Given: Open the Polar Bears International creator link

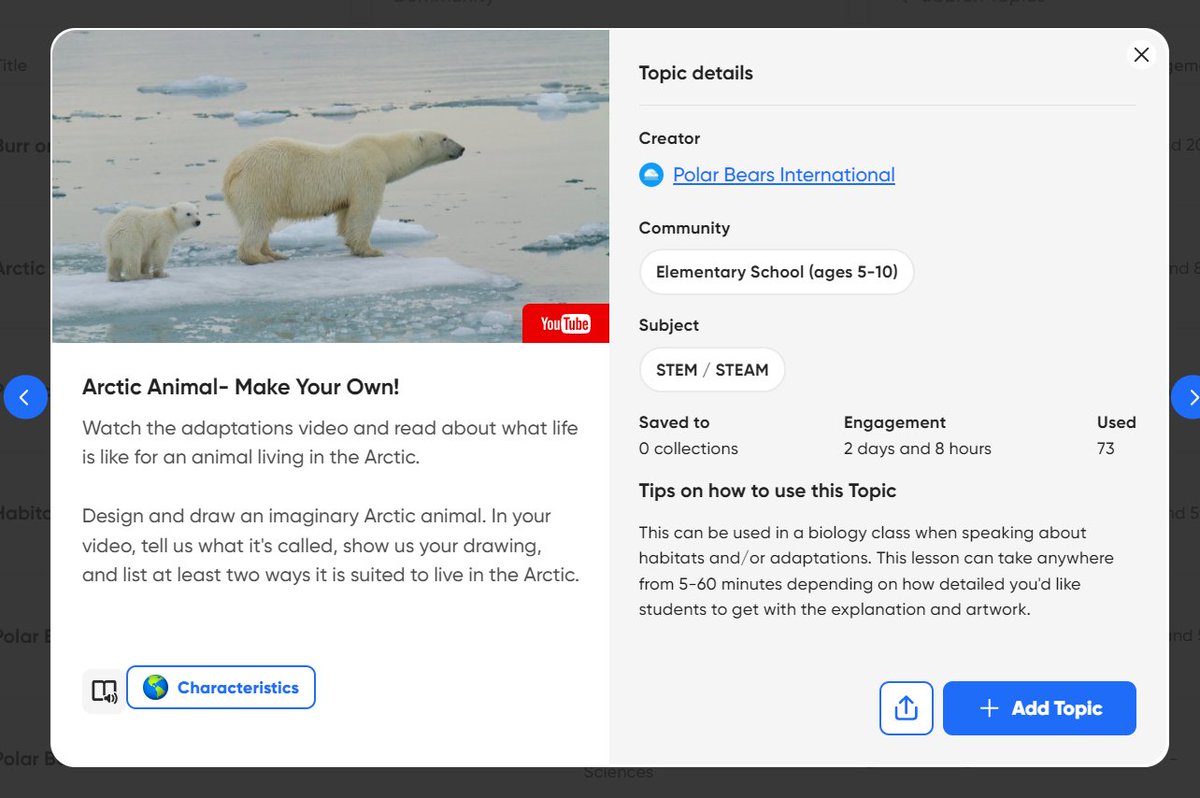Looking at the screenshot, I should (784, 175).
